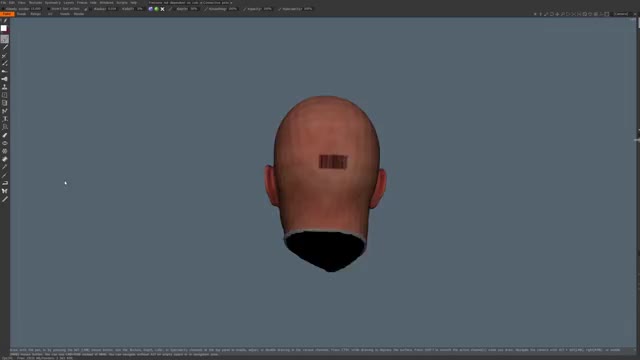
Task: Select the curved arrow tool above butterfly icon
Action: click(x=4, y=183)
